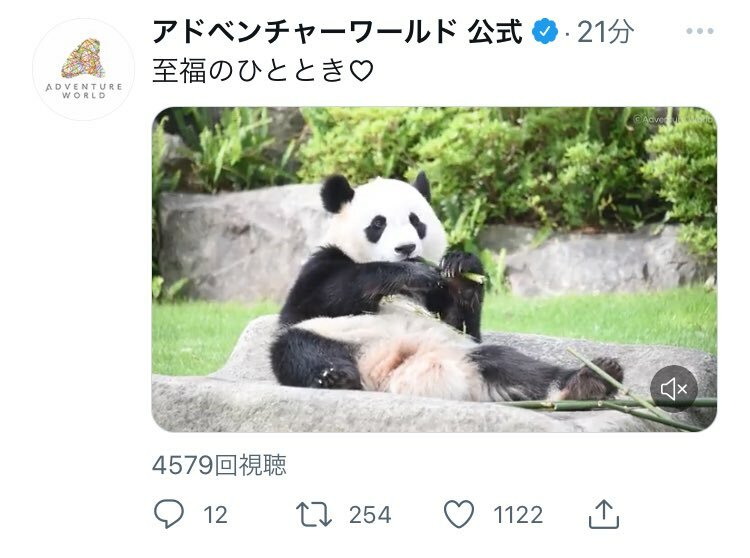Retweet this post using the arrows icon
Viewport: 750px width, 558px height.
pos(314,514)
